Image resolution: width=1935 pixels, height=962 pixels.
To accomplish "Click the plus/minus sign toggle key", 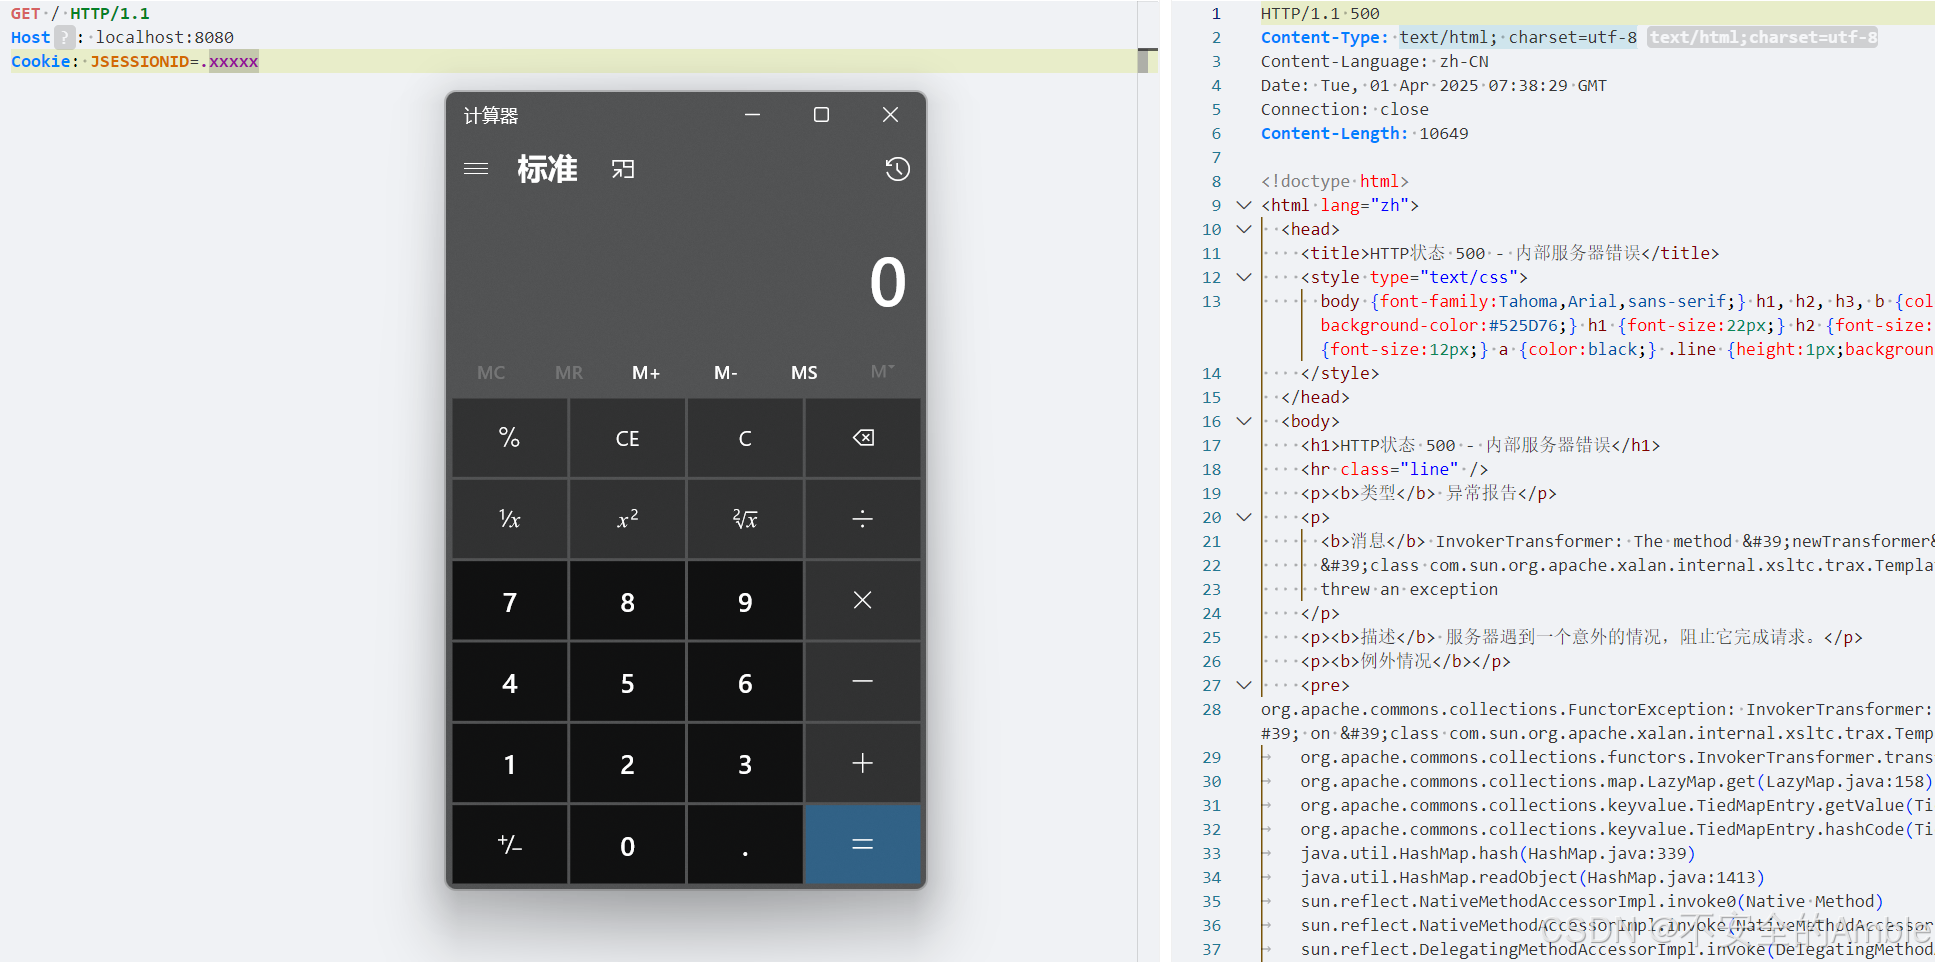I will tap(510, 845).
